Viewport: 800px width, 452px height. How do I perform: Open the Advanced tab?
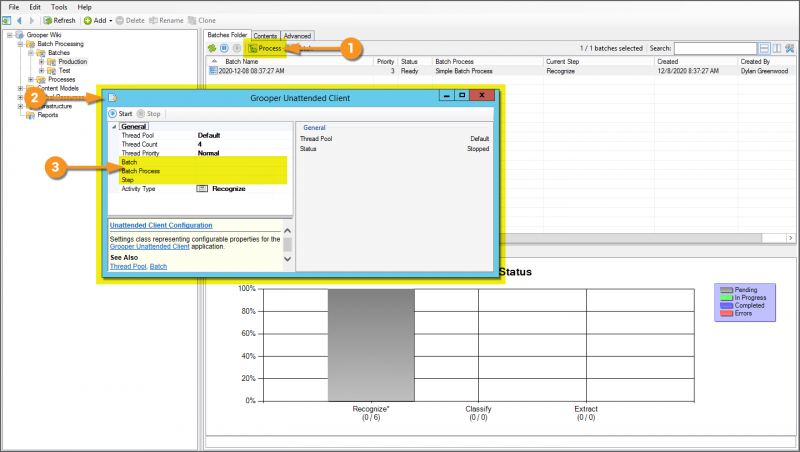click(298, 36)
